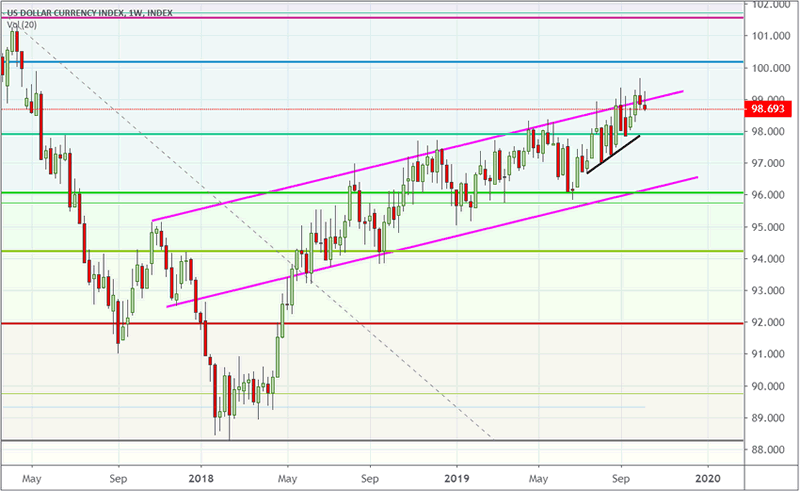This screenshot has width=800, height=491.
Task: Select the blue horizontal line near 100.2
Action: 372,62
